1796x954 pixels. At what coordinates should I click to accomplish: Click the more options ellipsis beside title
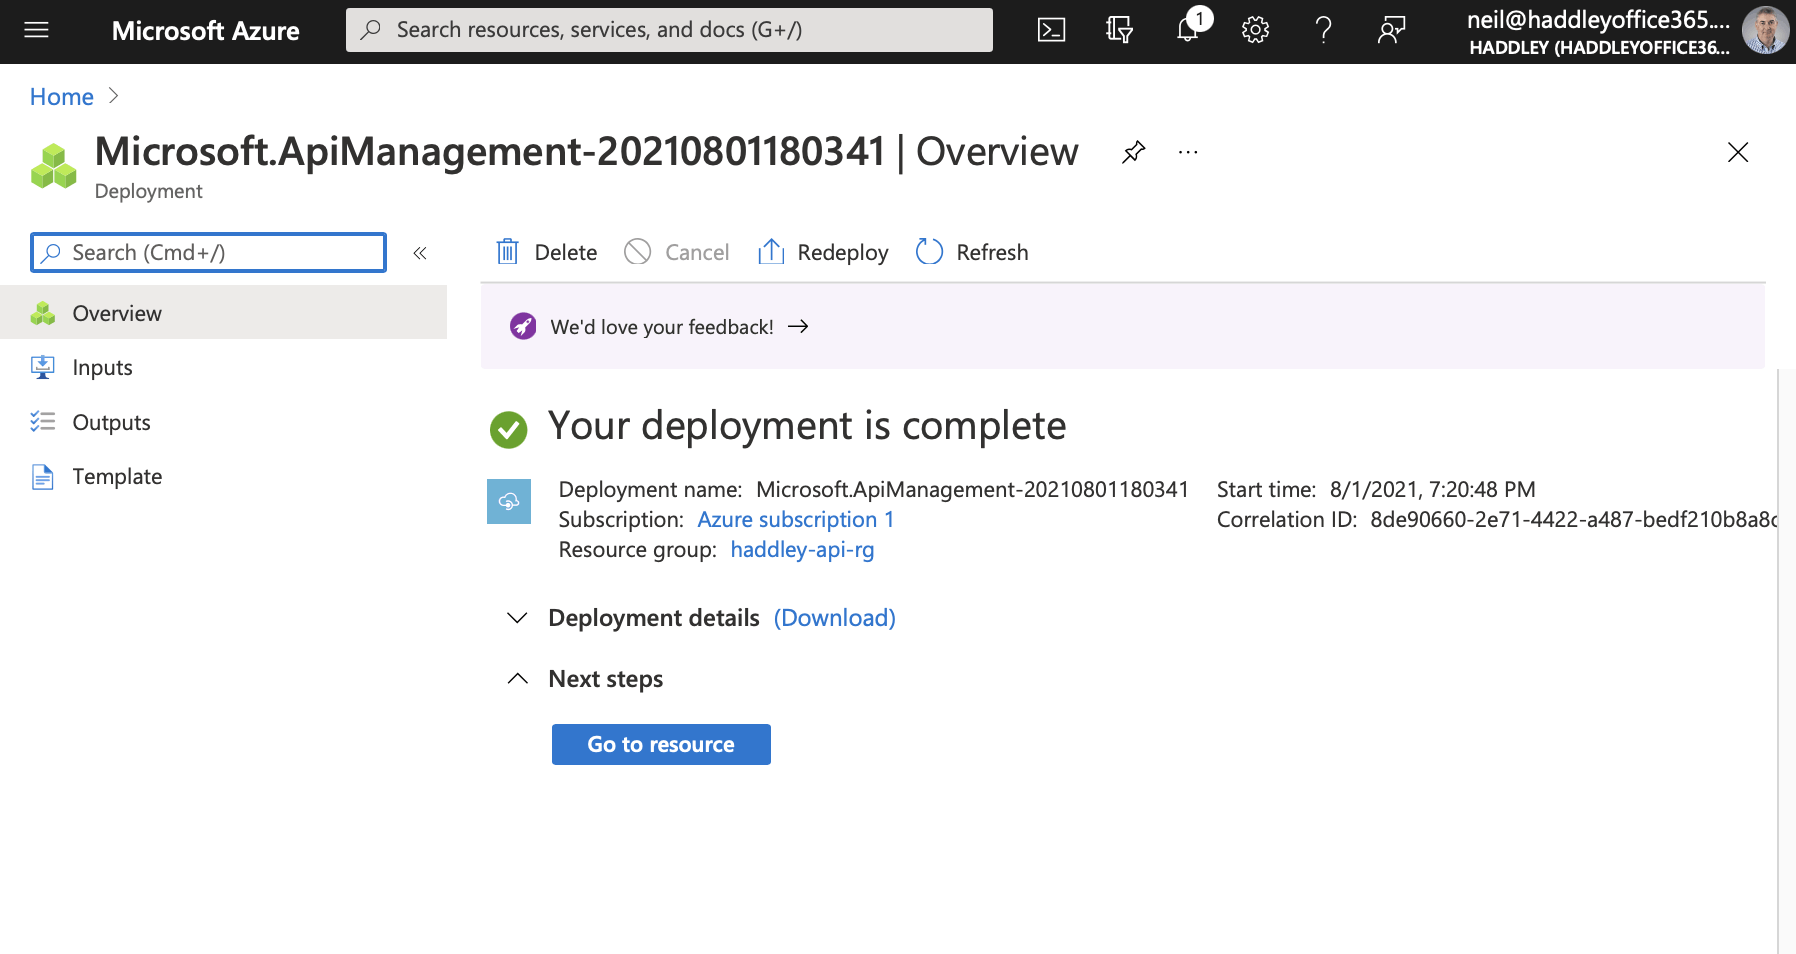click(x=1188, y=152)
